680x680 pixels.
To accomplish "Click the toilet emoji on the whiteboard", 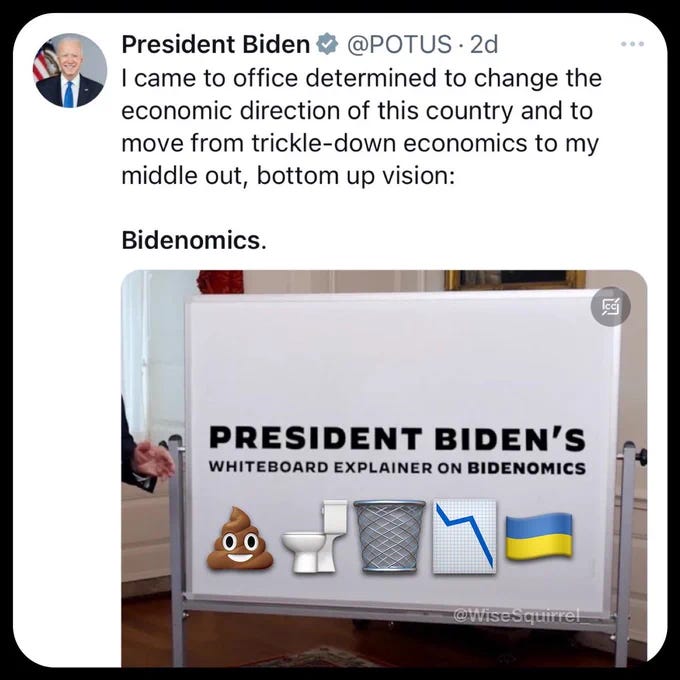I will click(314, 536).
